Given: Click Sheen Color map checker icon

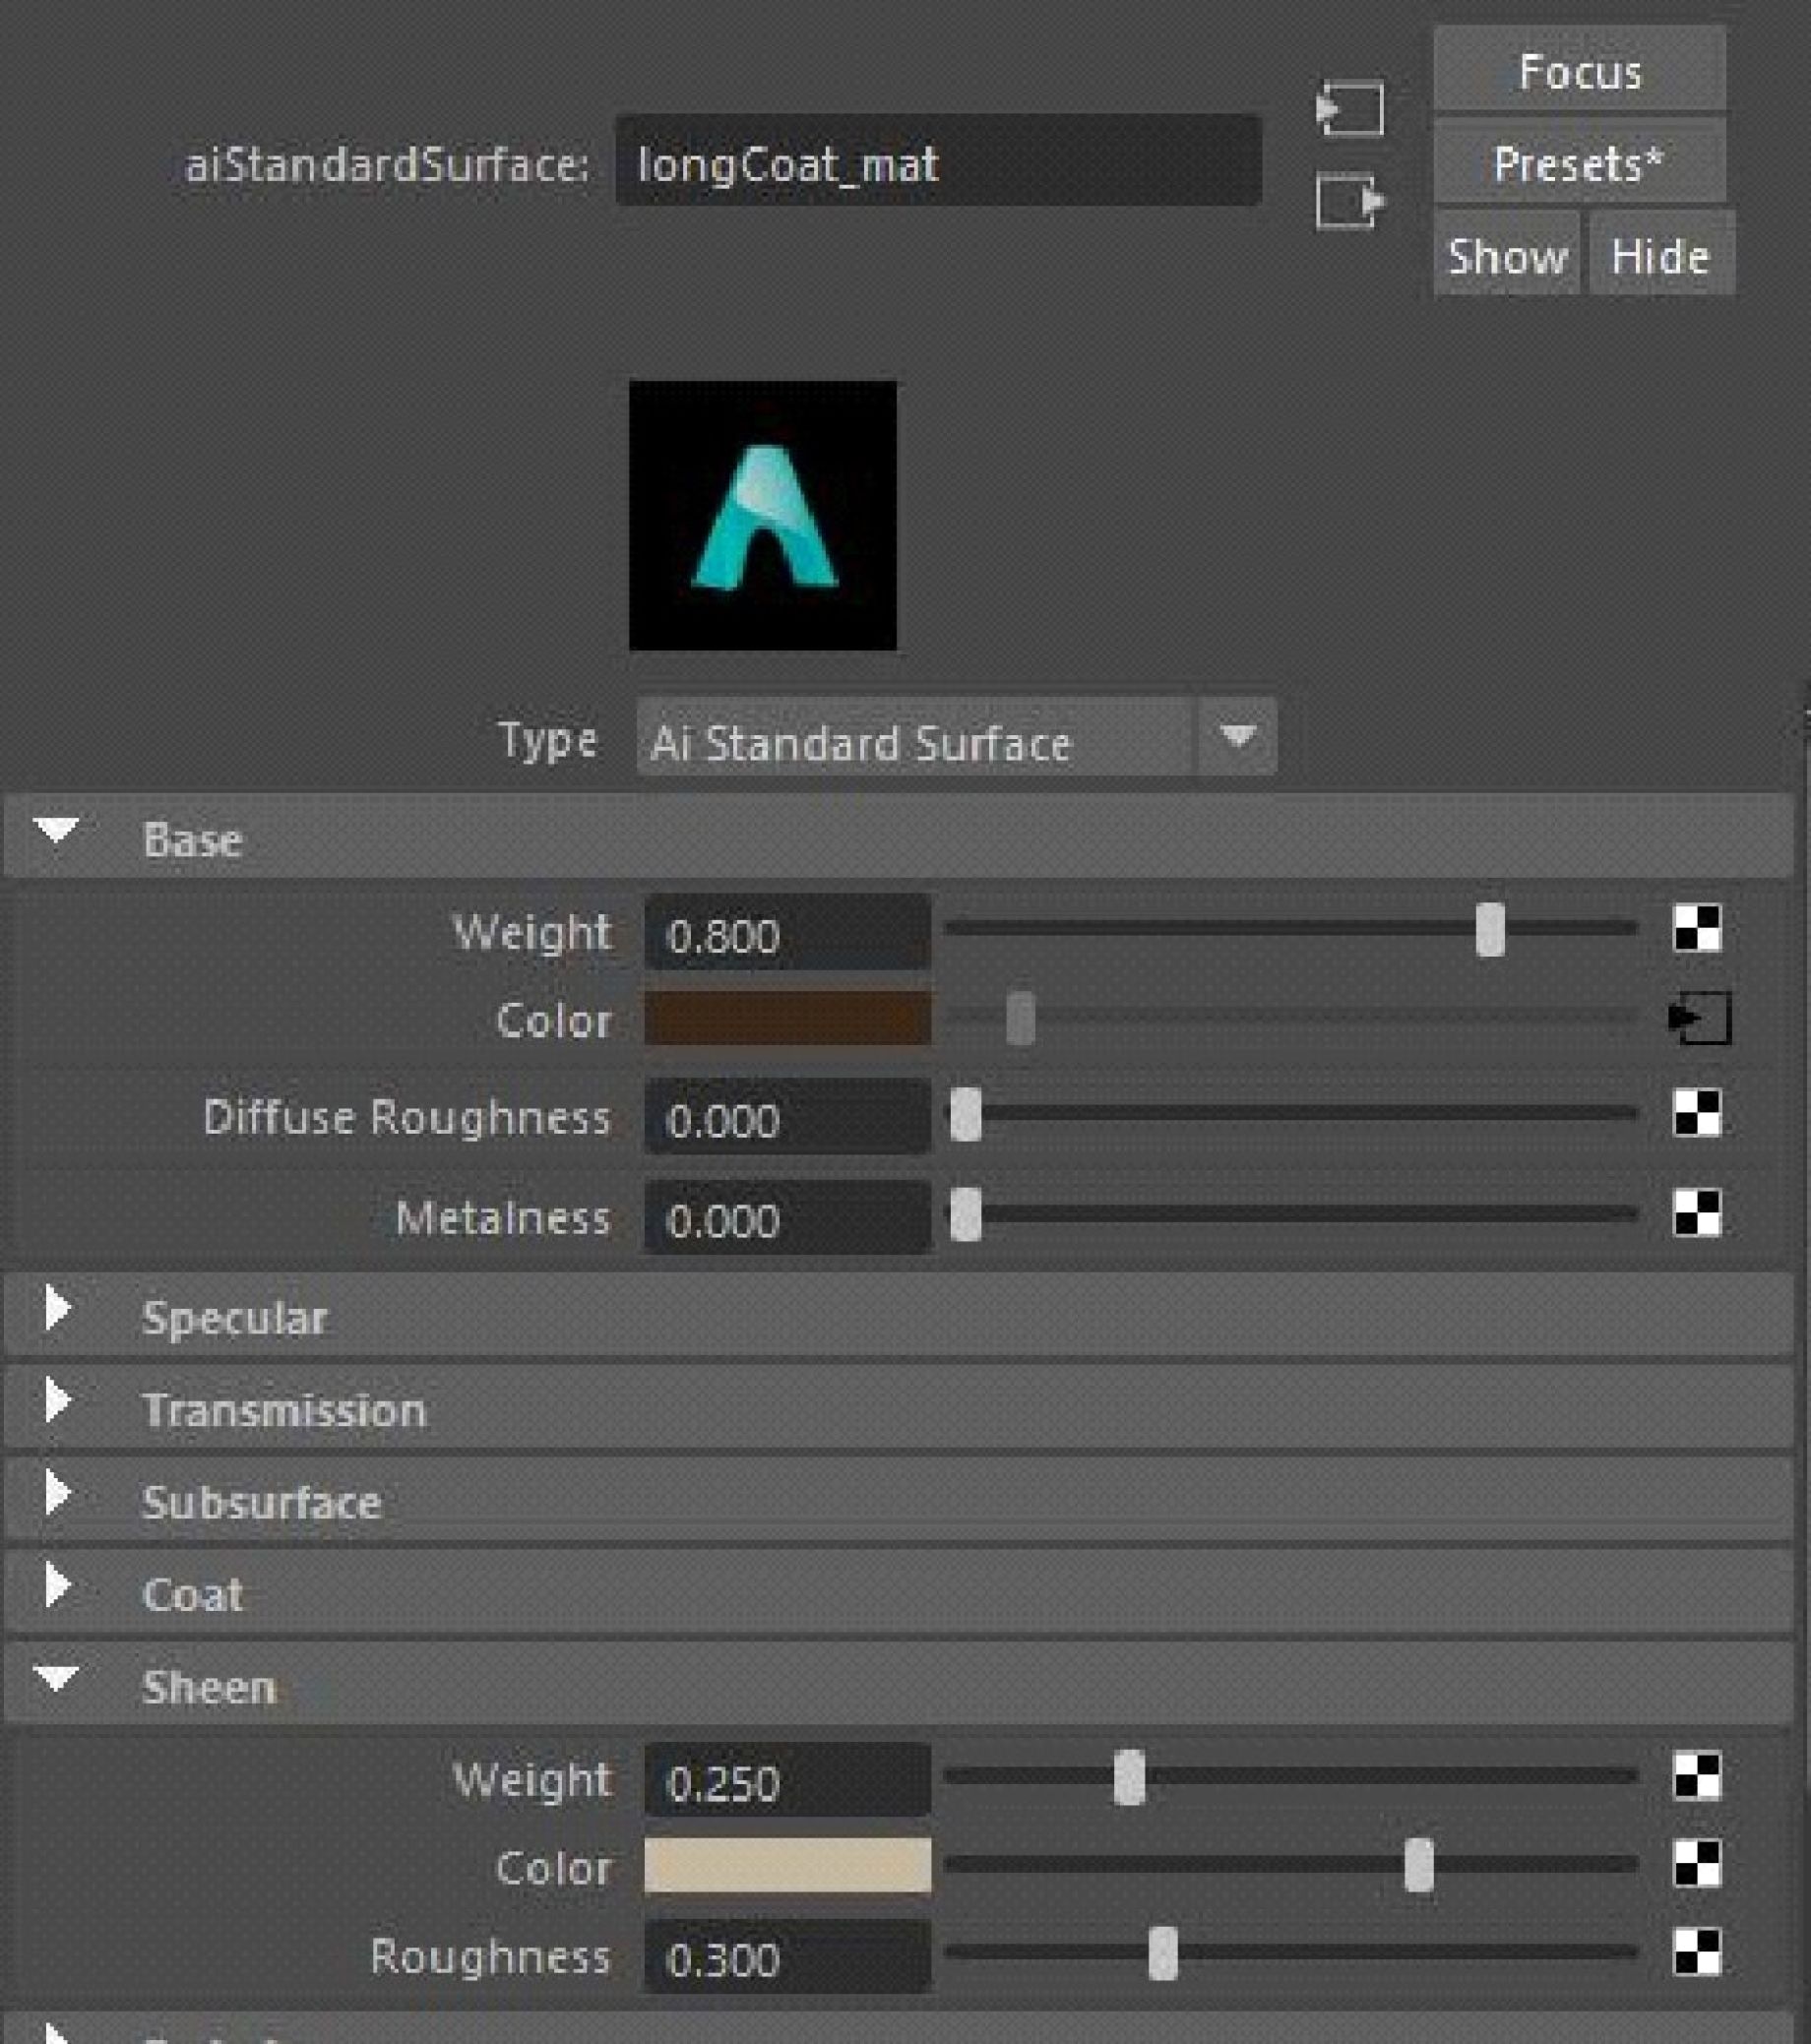Looking at the screenshot, I should (x=1697, y=1865).
